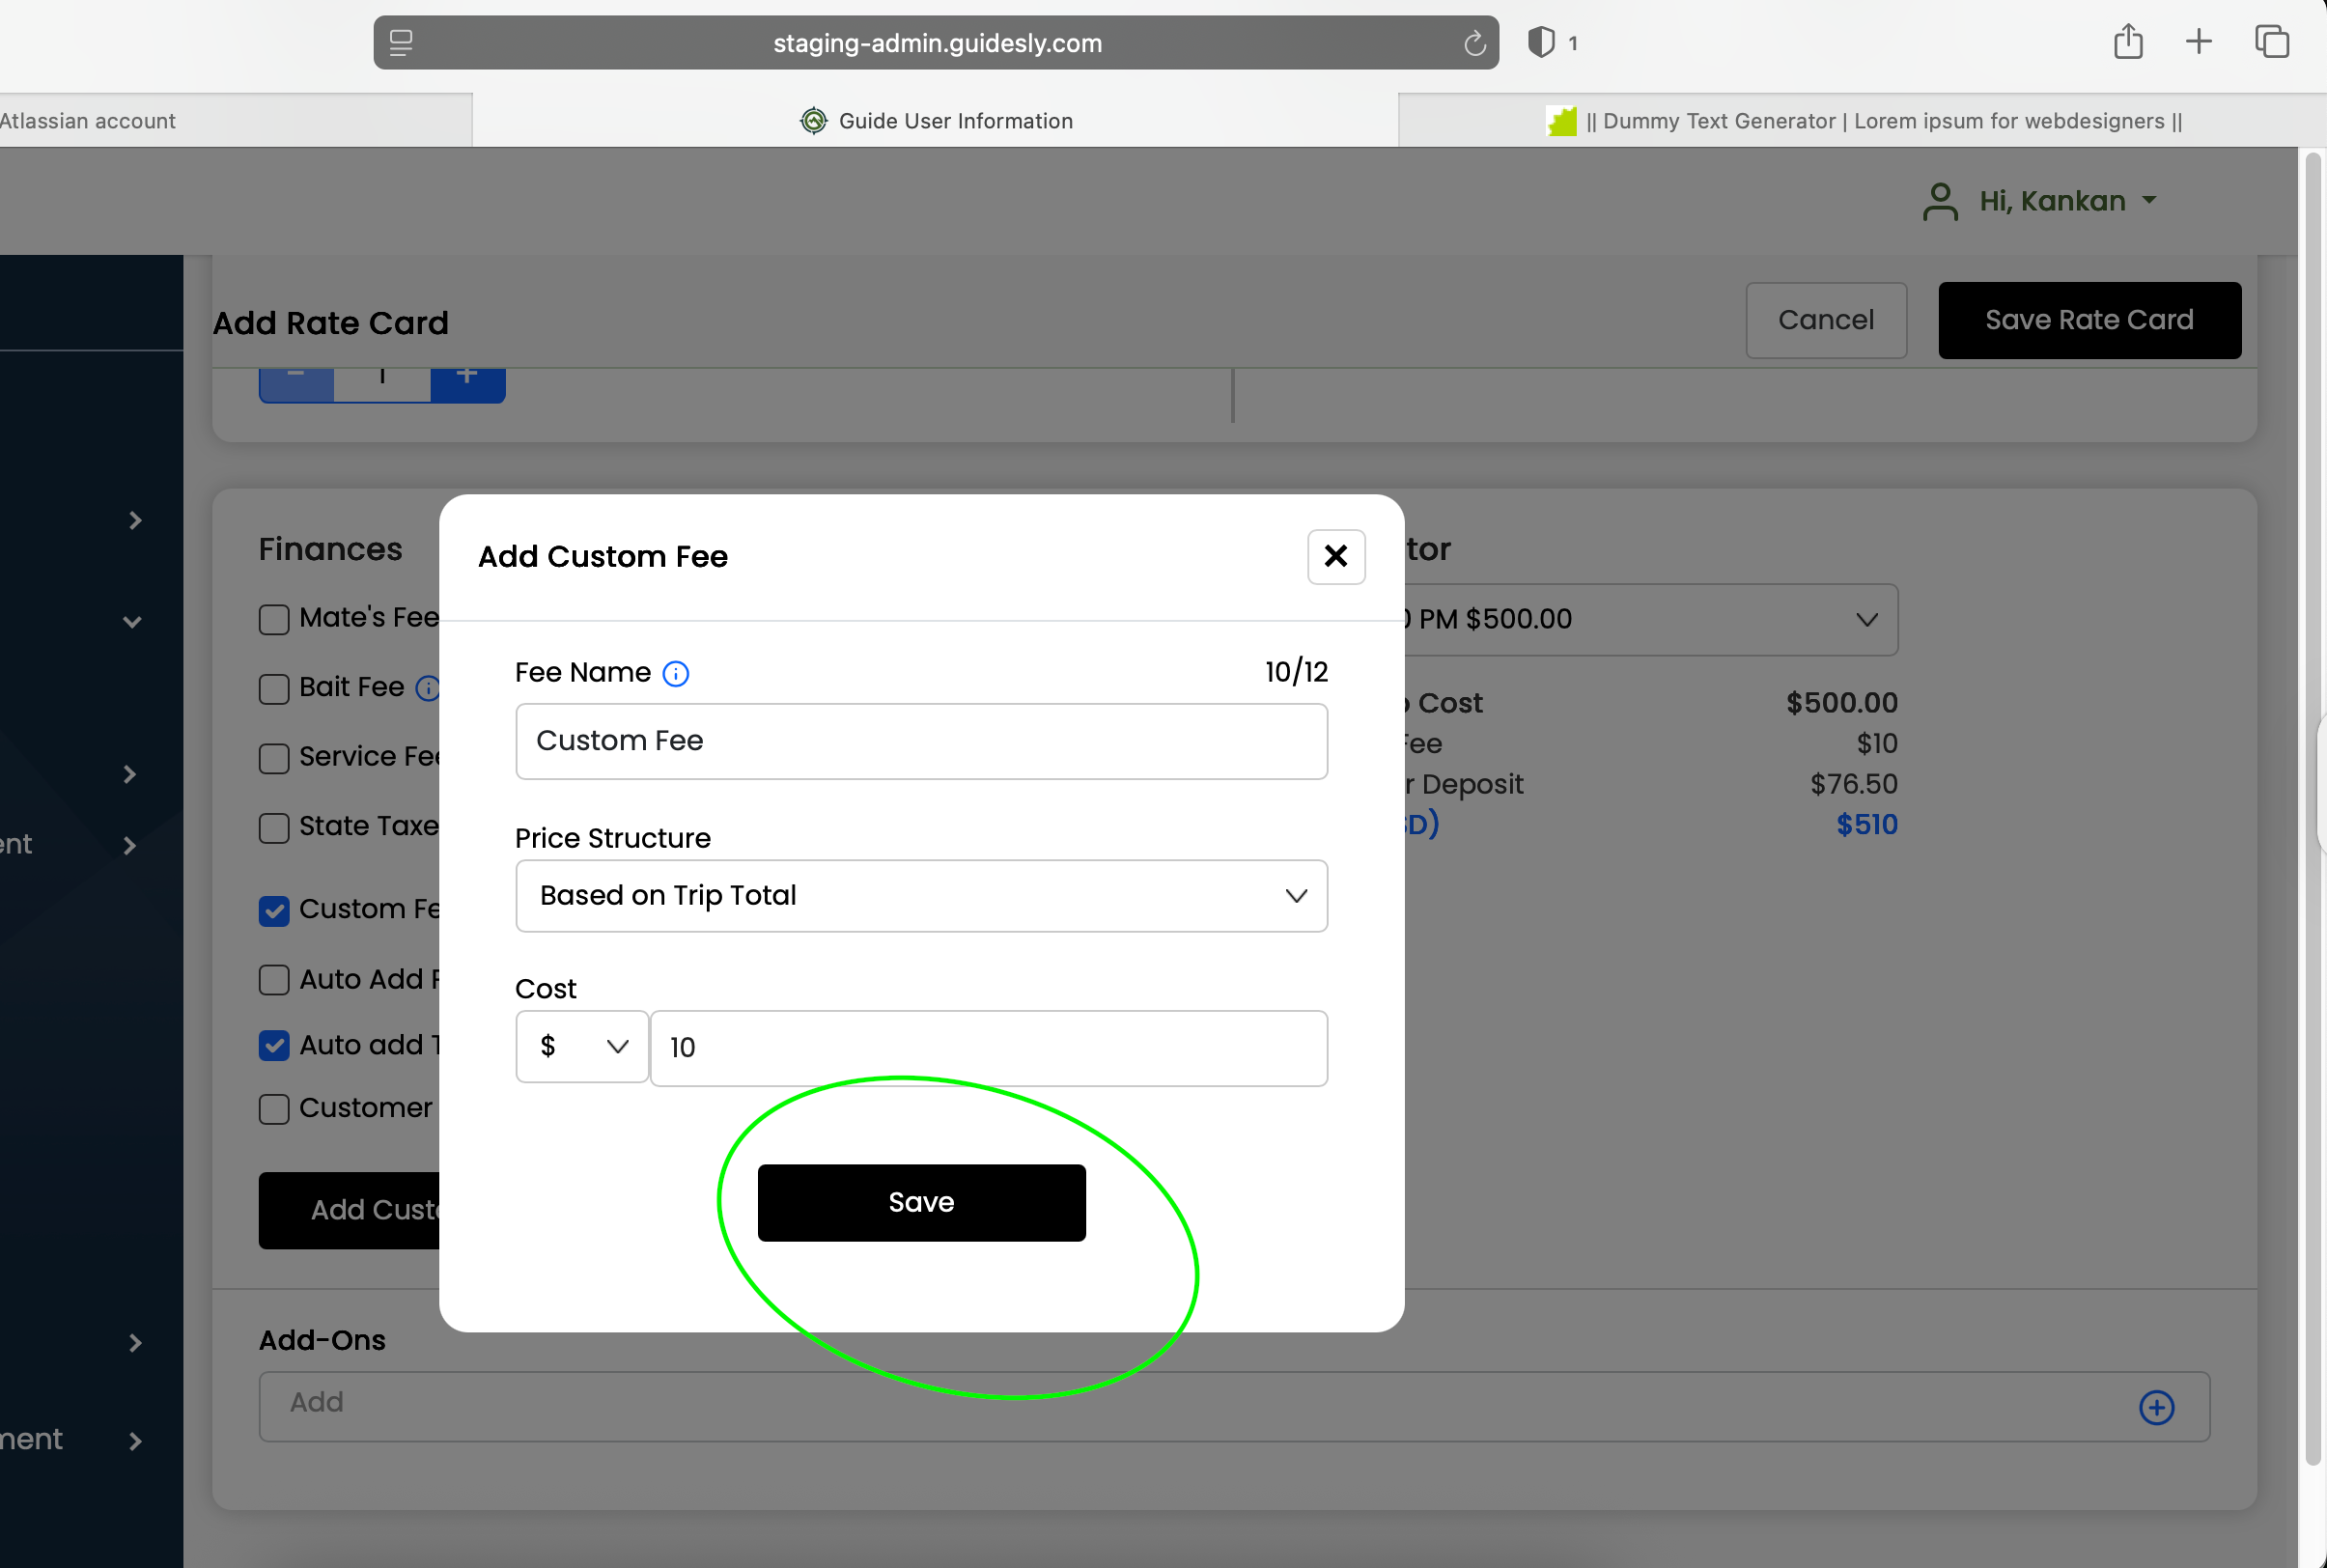
Task: Open the cost currency dropdown
Action: point(582,1047)
